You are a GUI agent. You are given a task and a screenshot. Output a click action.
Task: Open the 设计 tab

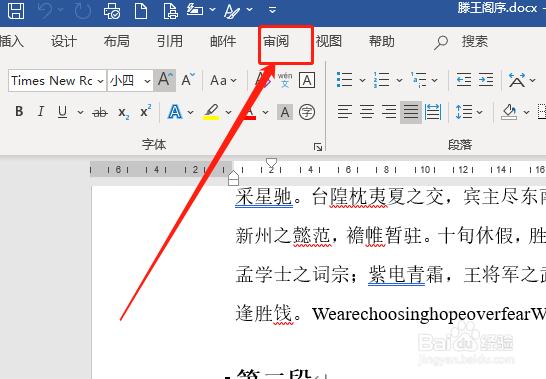(64, 41)
